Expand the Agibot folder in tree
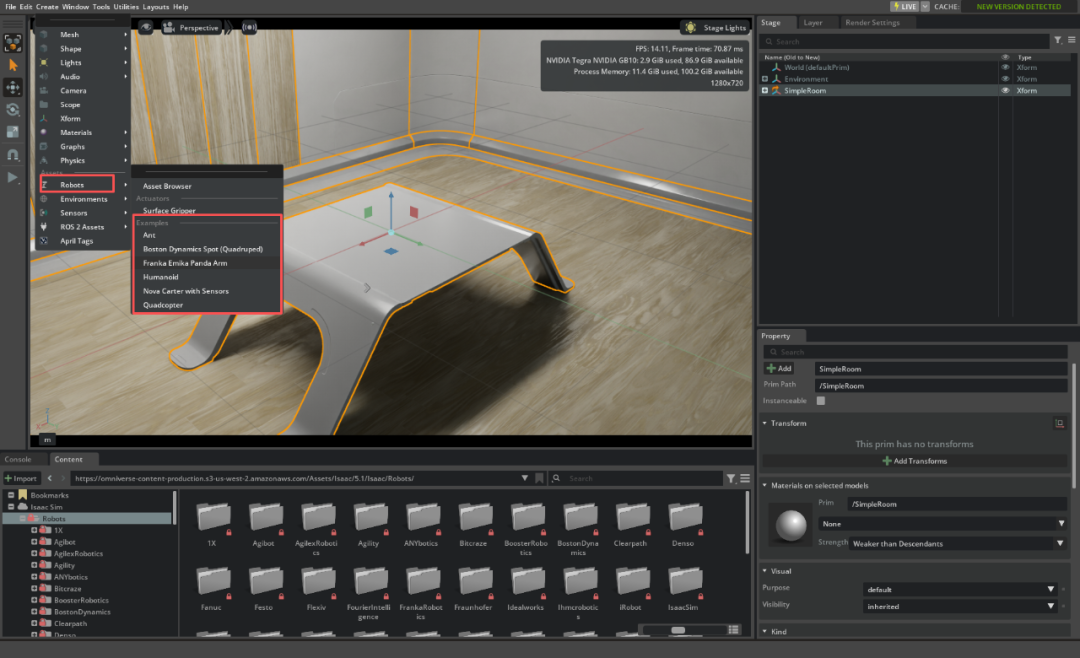 (34, 542)
